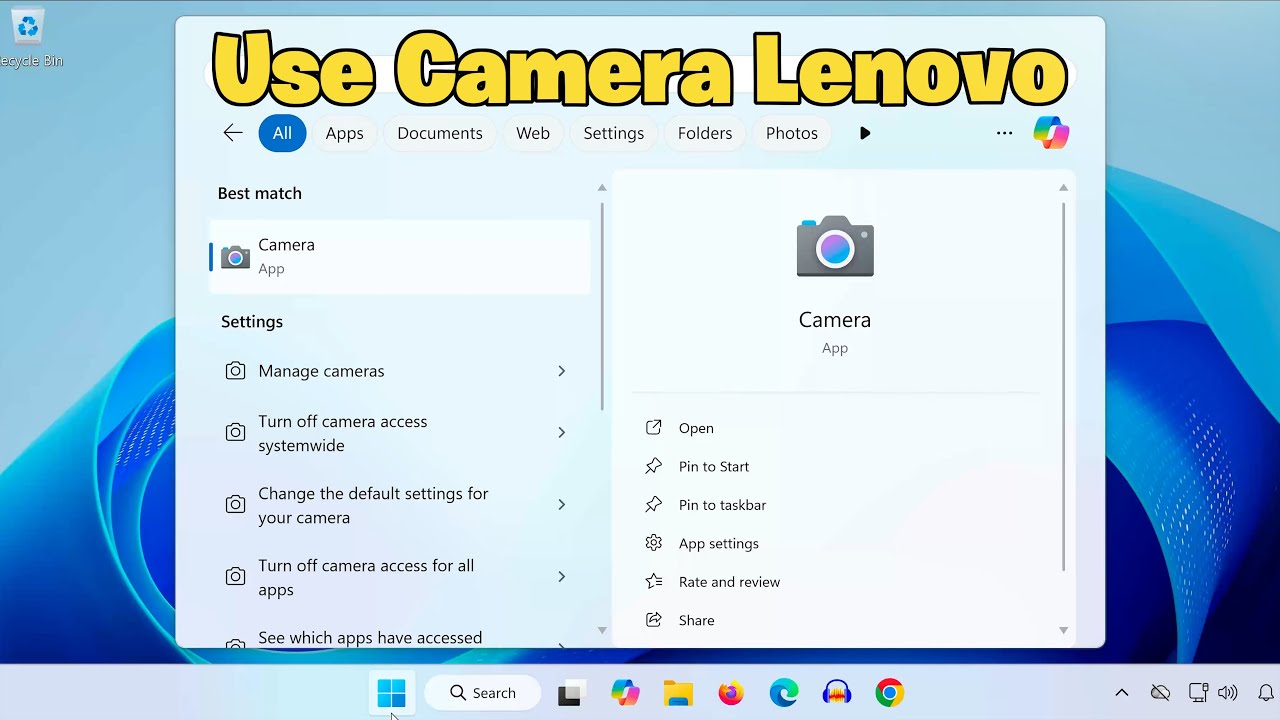Choose Open for the Camera app
This screenshot has width=1280, height=720.
[x=696, y=428]
